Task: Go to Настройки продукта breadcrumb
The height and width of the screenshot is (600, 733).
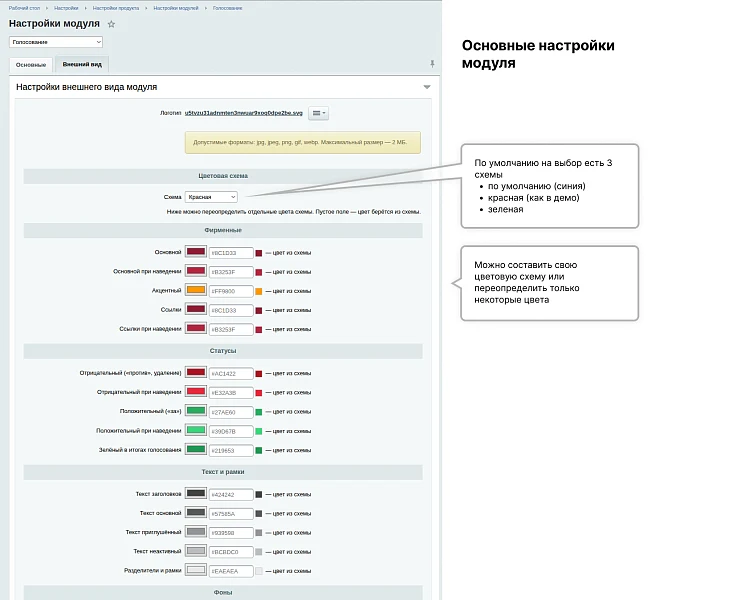Action: coord(116,8)
